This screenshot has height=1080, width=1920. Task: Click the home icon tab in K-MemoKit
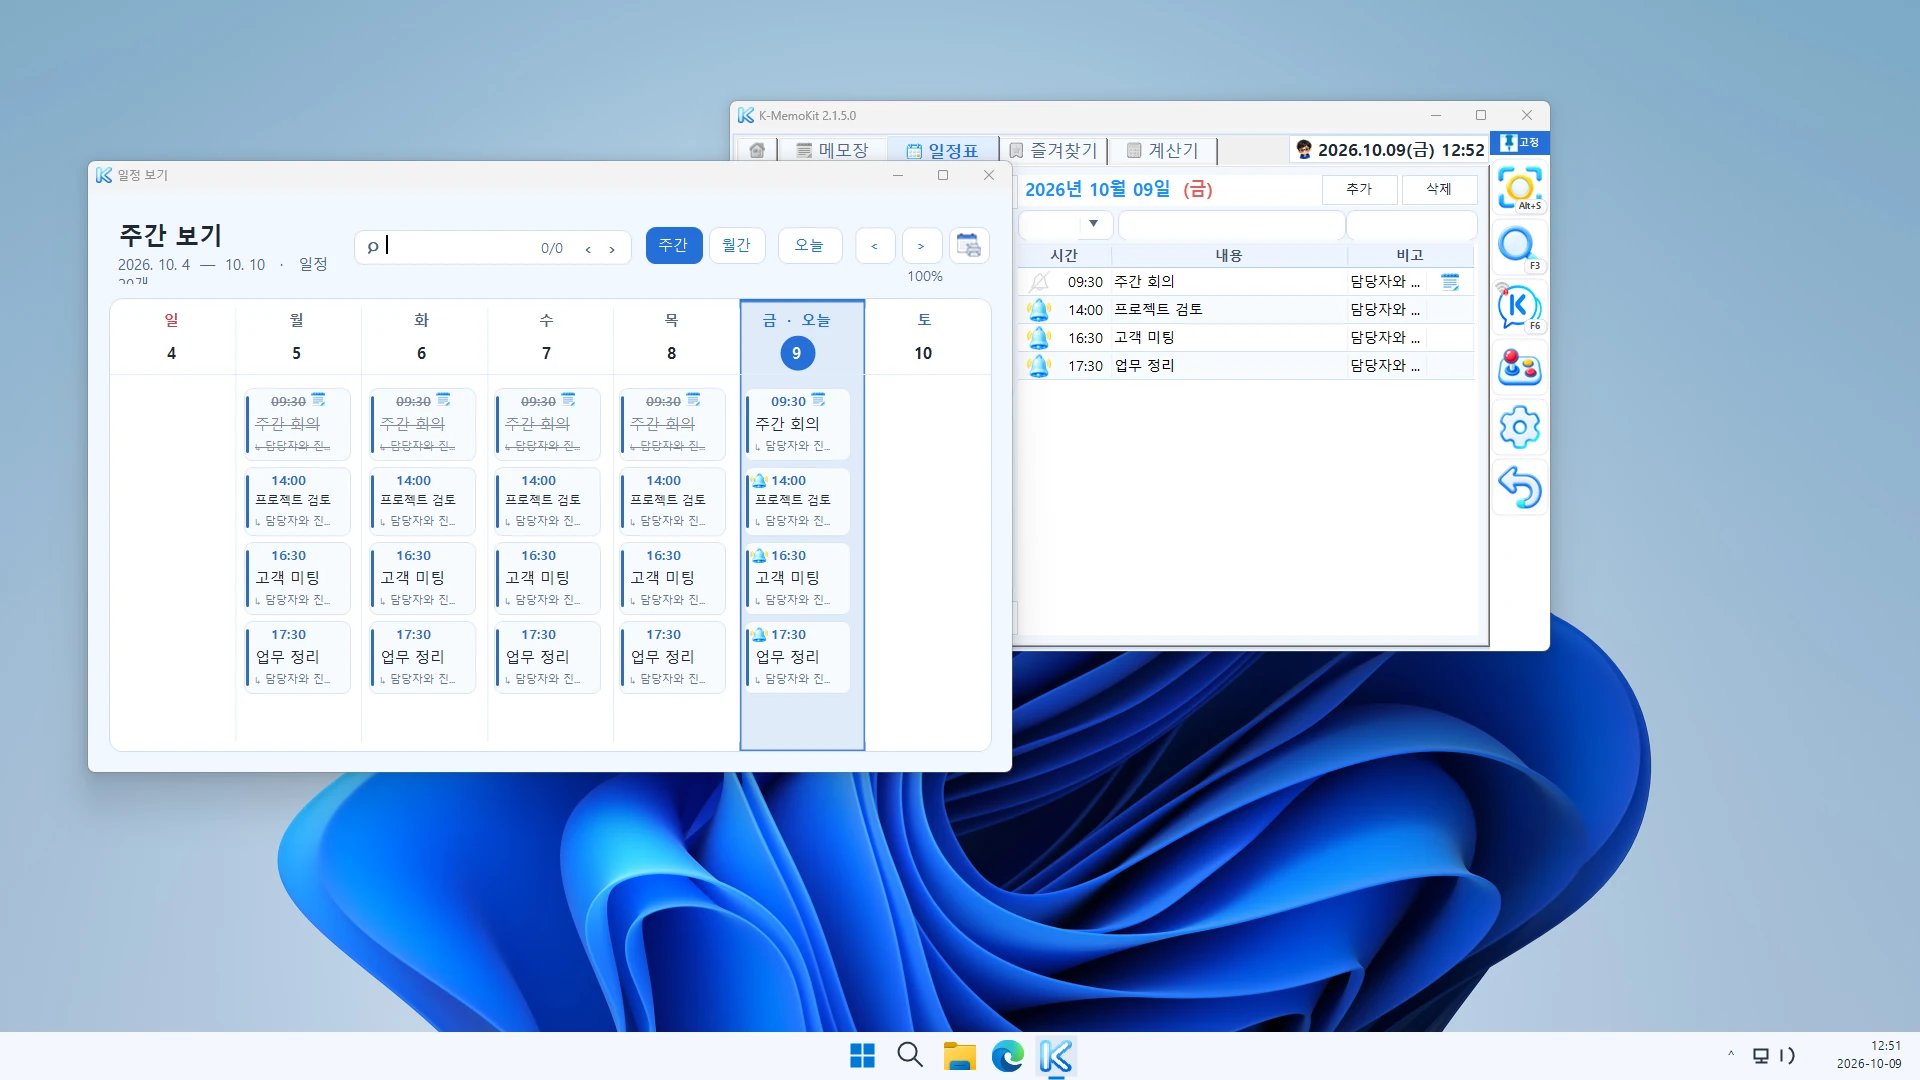[x=757, y=150]
